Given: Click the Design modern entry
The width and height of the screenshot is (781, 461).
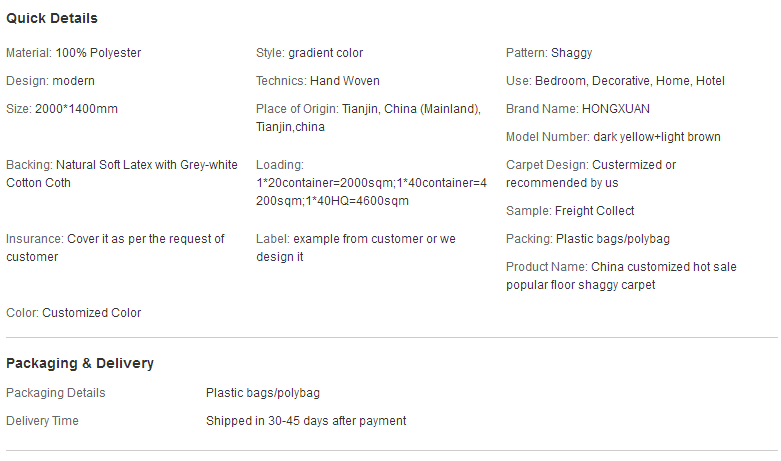Looking at the screenshot, I should (x=50, y=81).
